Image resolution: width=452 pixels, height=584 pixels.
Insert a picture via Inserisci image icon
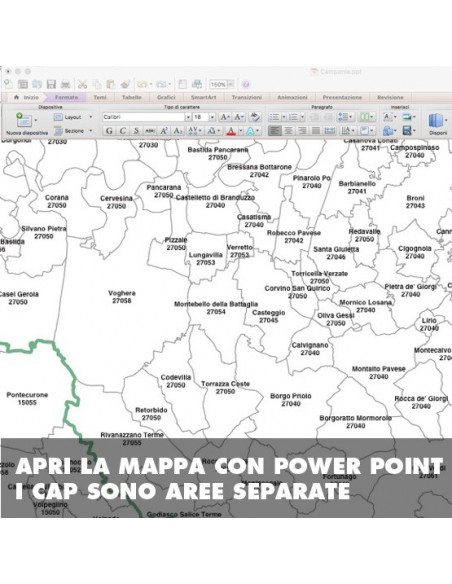pyautogui.click(x=407, y=117)
